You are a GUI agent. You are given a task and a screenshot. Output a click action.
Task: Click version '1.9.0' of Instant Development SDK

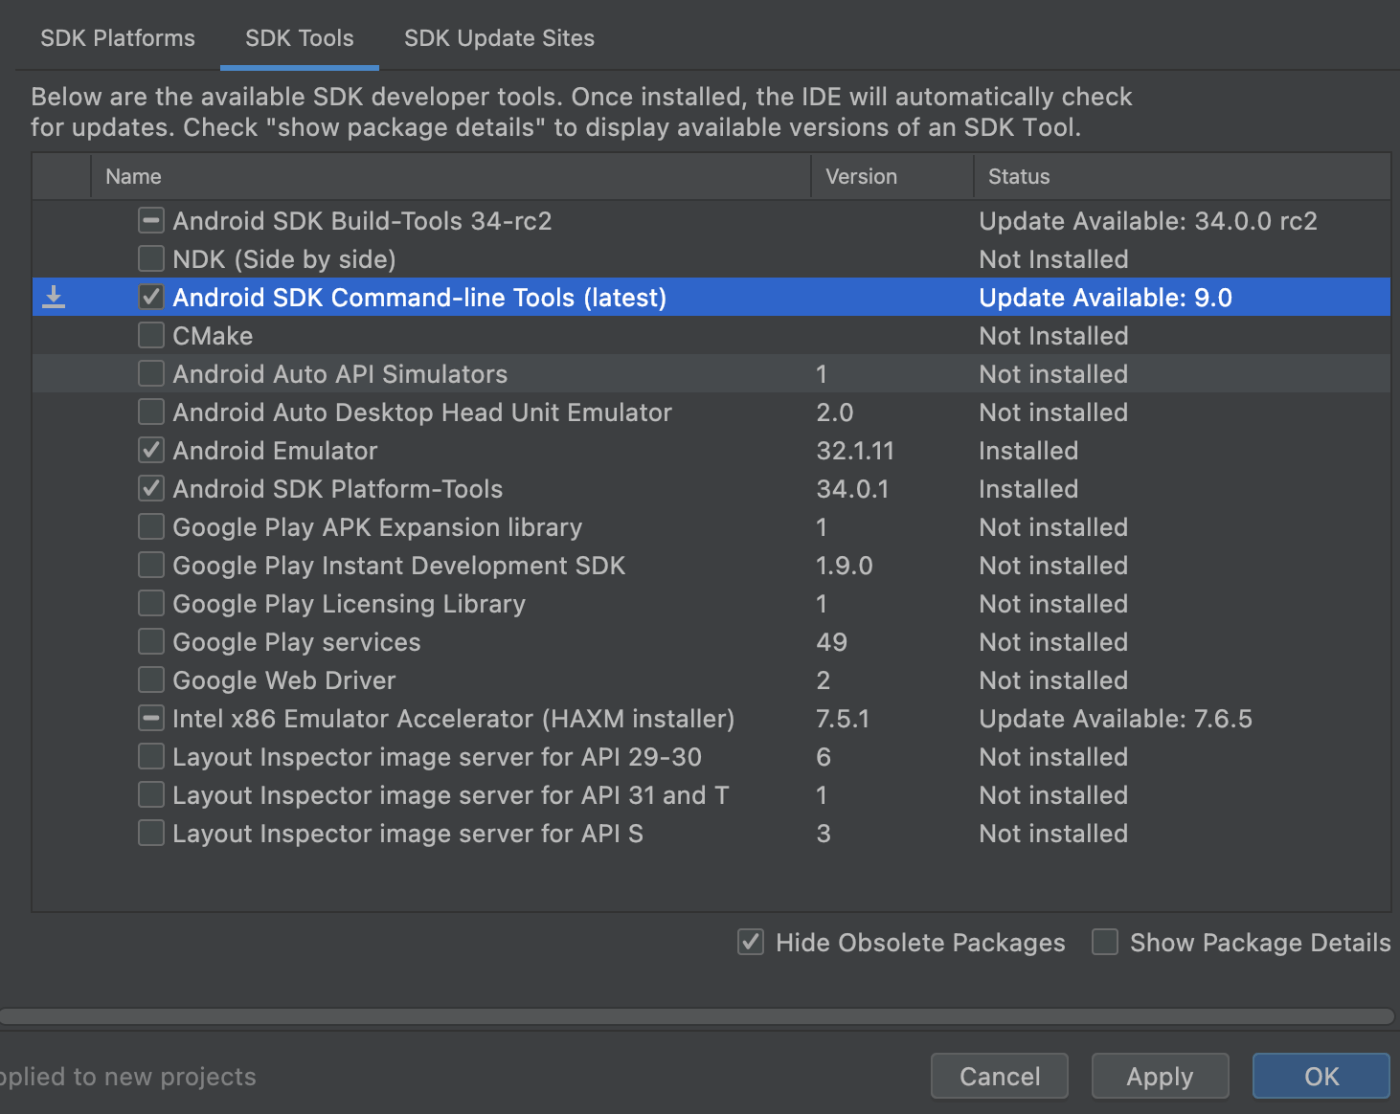pyautogui.click(x=844, y=566)
